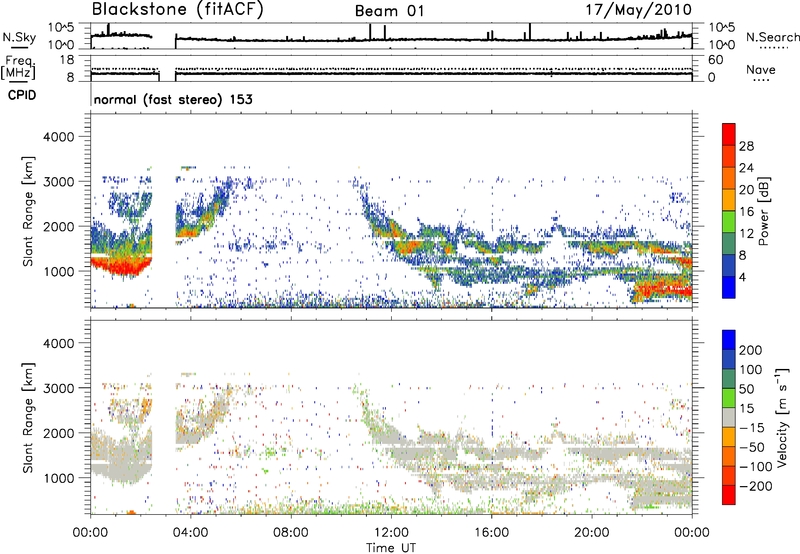Image resolution: width=800 pixels, height=554 pixels.
Task: Click '2000' on the velocity panel axis
Action: [59, 433]
